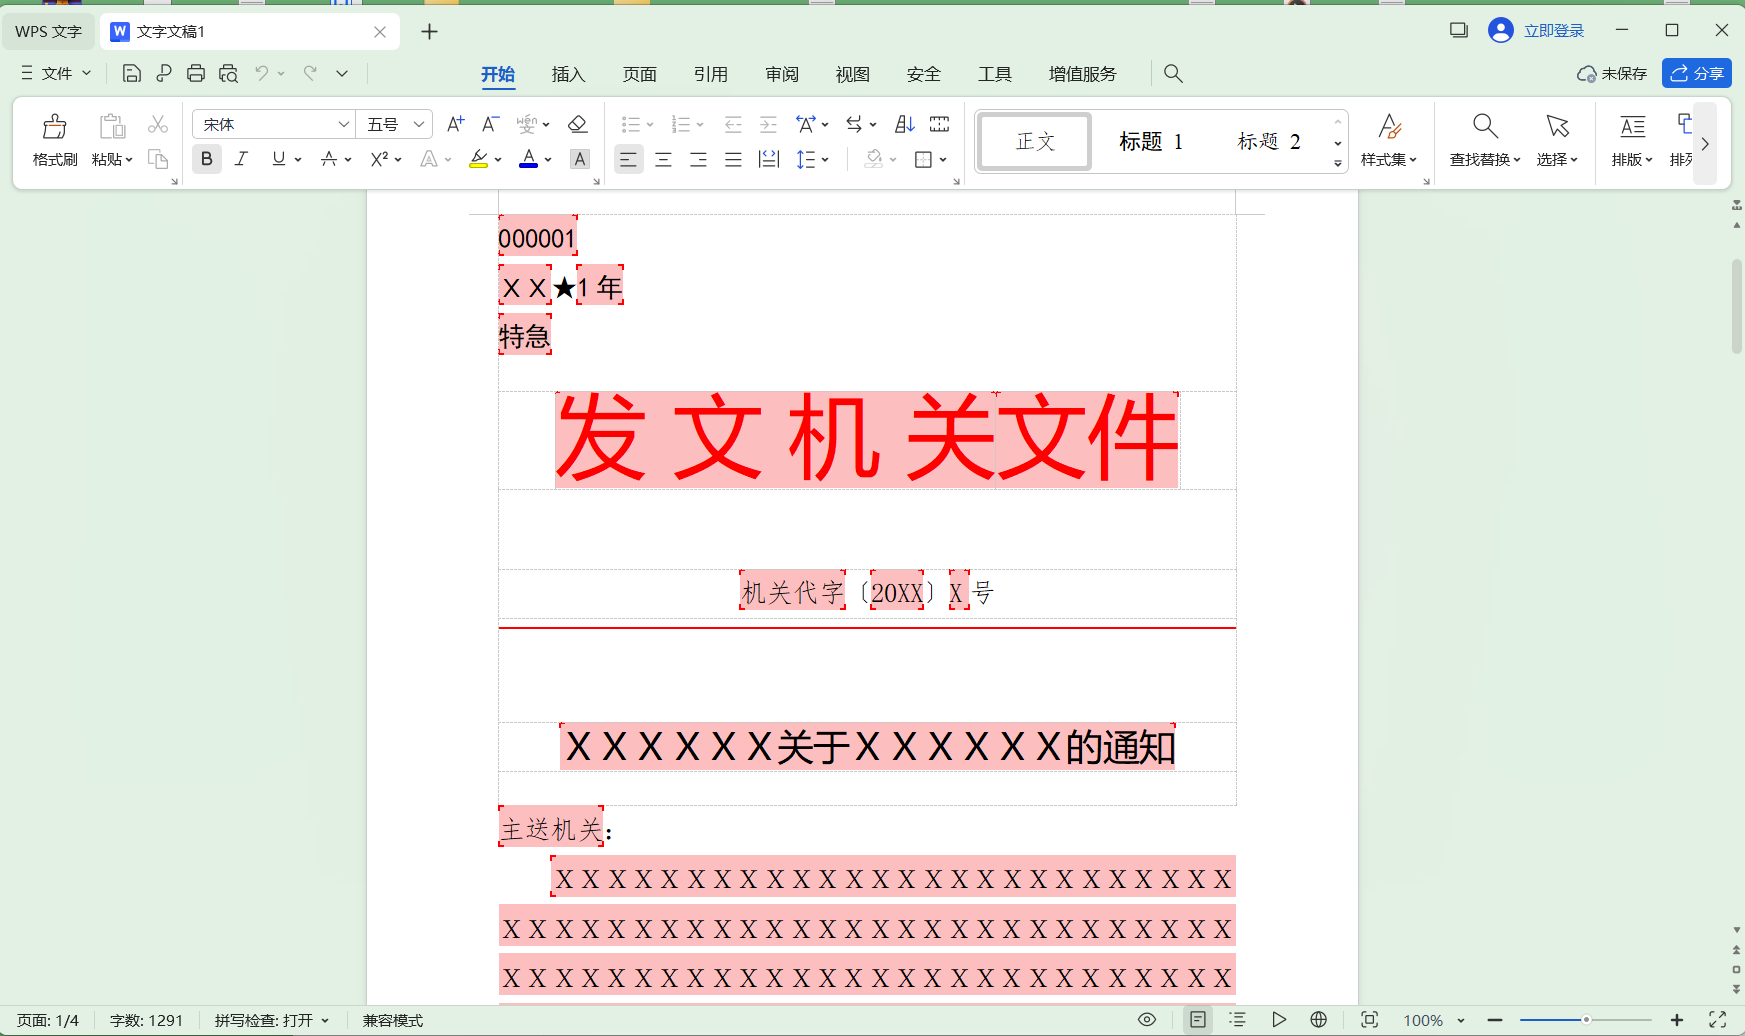Click the 分享 share button
Image resolution: width=1745 pixels, height=1036 pixels.
tap(1697, 73)
